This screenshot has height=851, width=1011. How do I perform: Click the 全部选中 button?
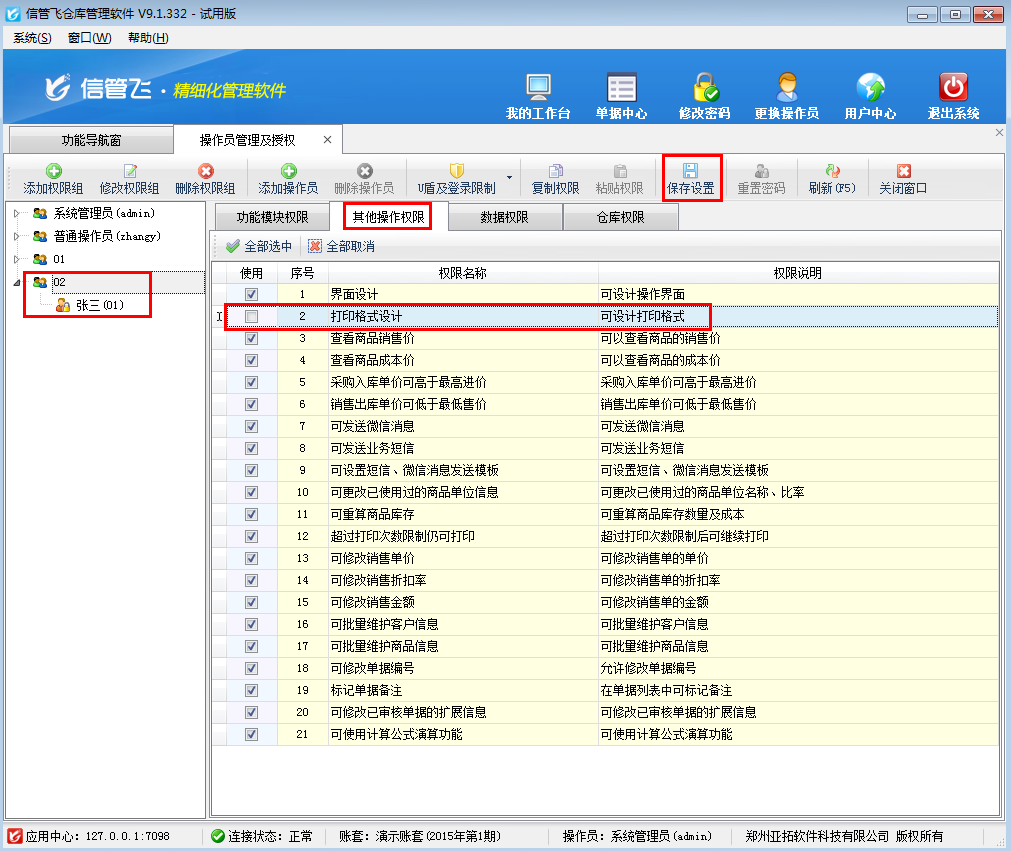click(x=259, y=246)
